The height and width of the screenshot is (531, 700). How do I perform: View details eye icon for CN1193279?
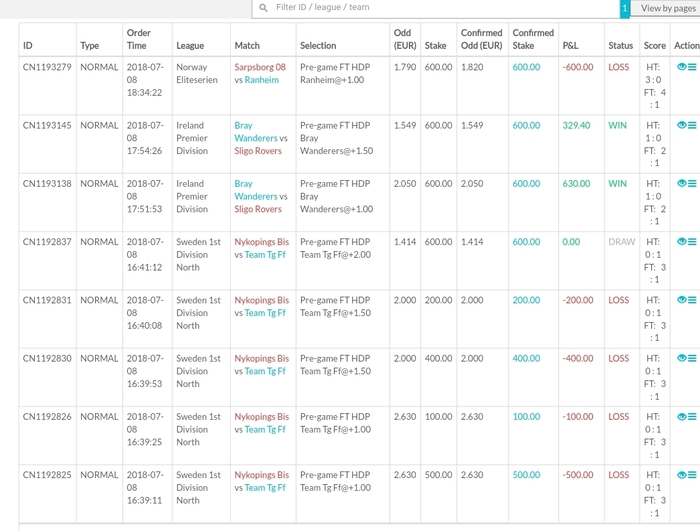click(x=681, y=67)
